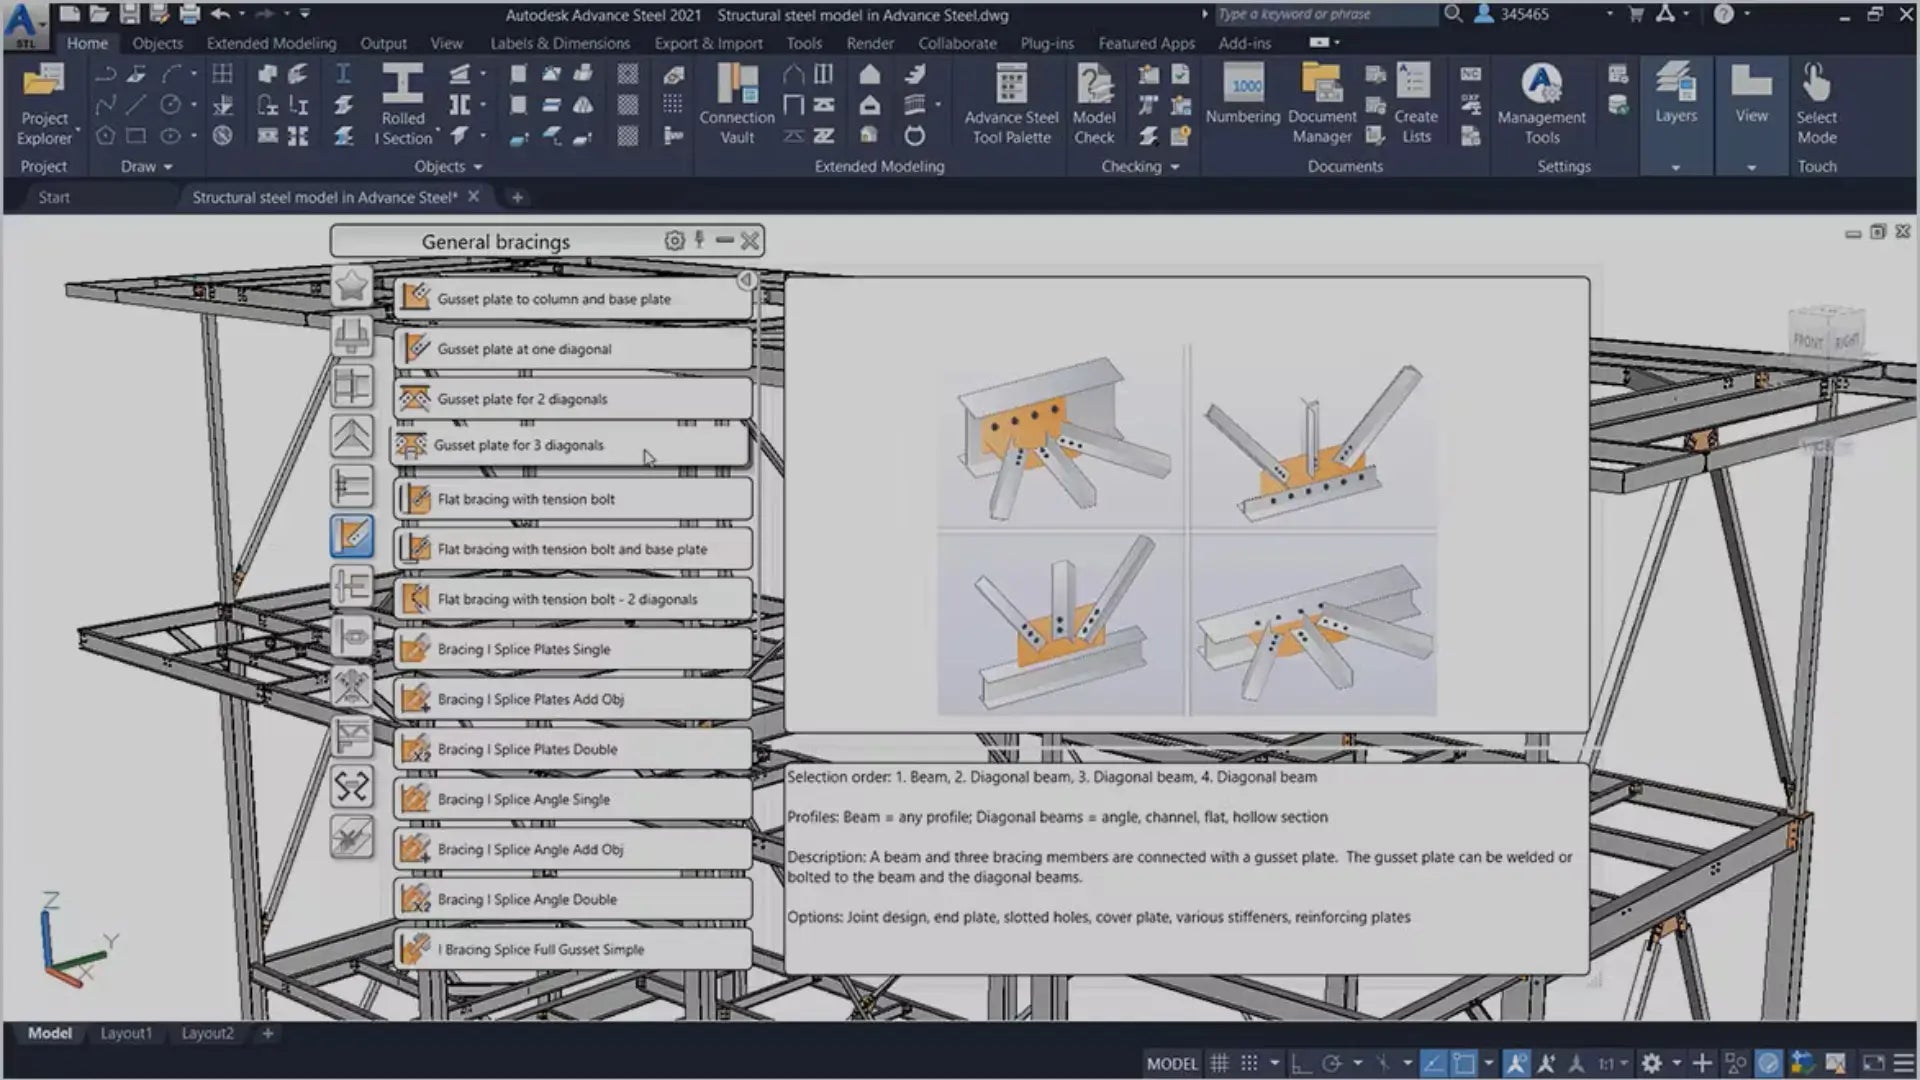Expand the Checking panel dropdown

pyautogui.click(x=1175, y=167)
